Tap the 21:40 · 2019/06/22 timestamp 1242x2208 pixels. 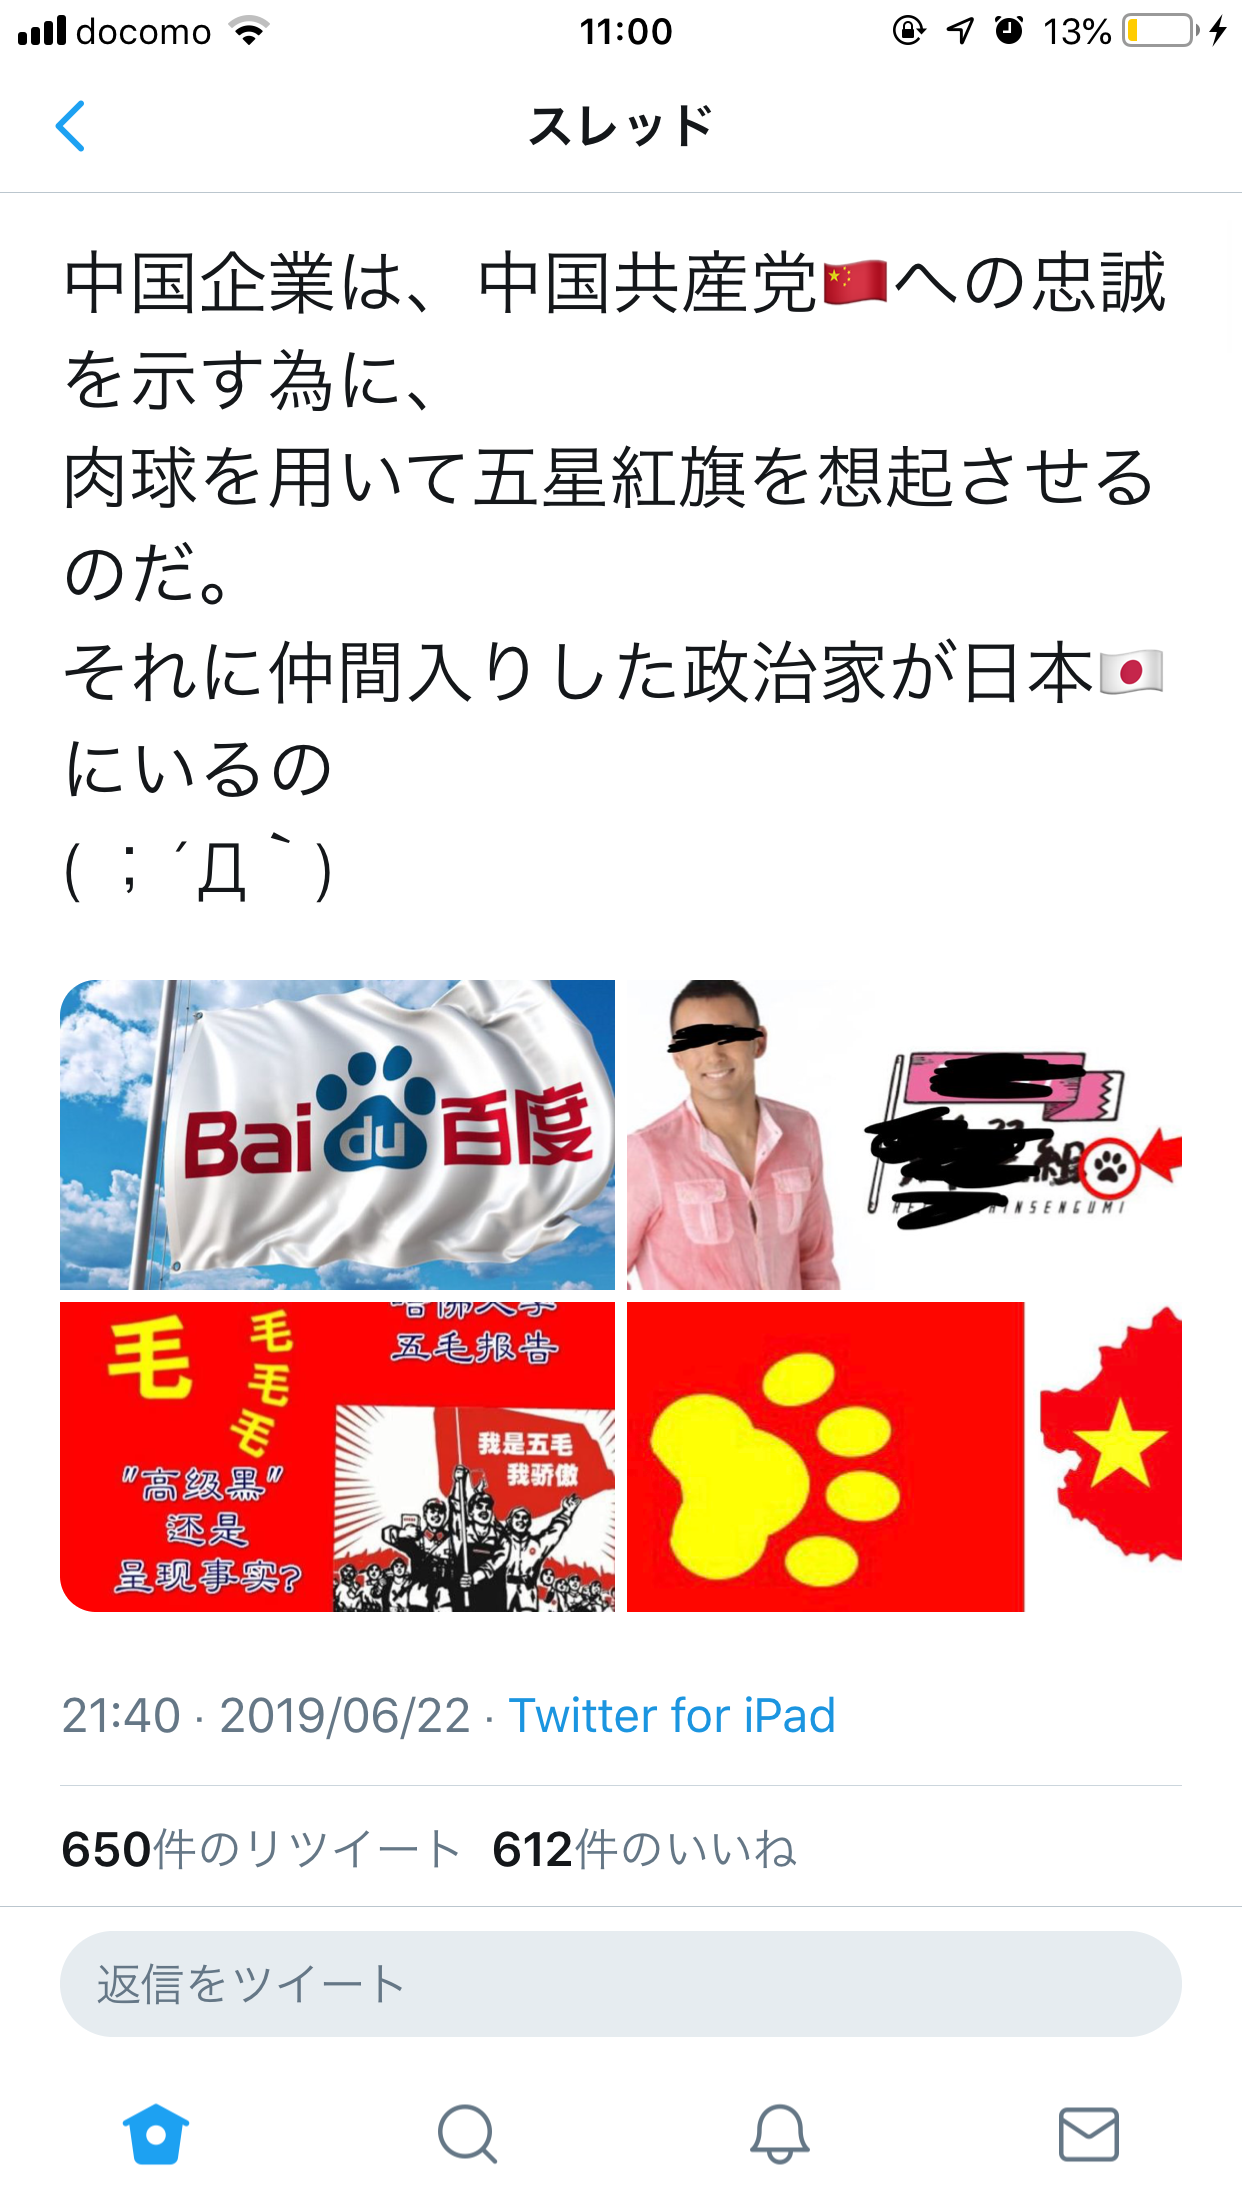[x=266, y=1716]
